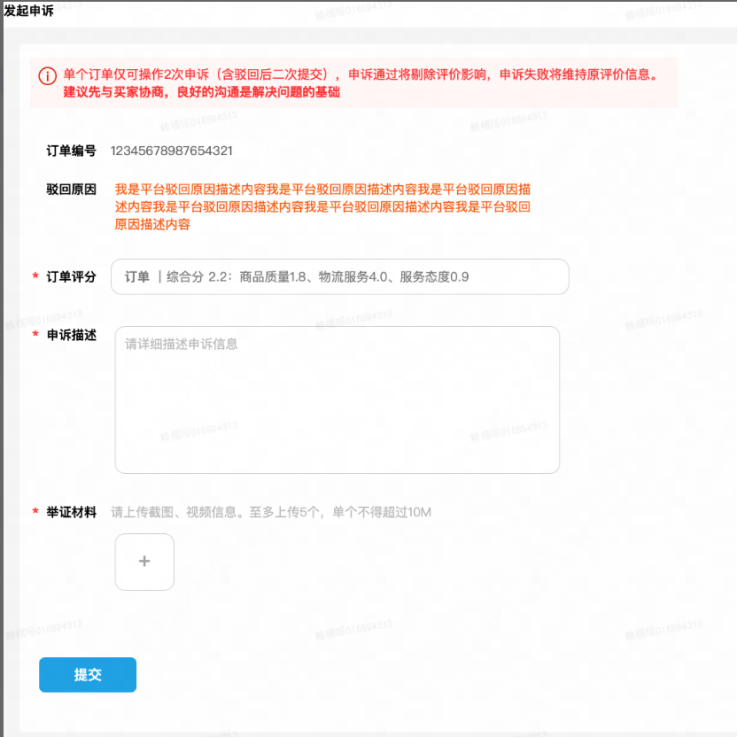Viewport: 738px width, 738px height.
Task: Click the 申诉描述 field label
Action: point(71,335)
